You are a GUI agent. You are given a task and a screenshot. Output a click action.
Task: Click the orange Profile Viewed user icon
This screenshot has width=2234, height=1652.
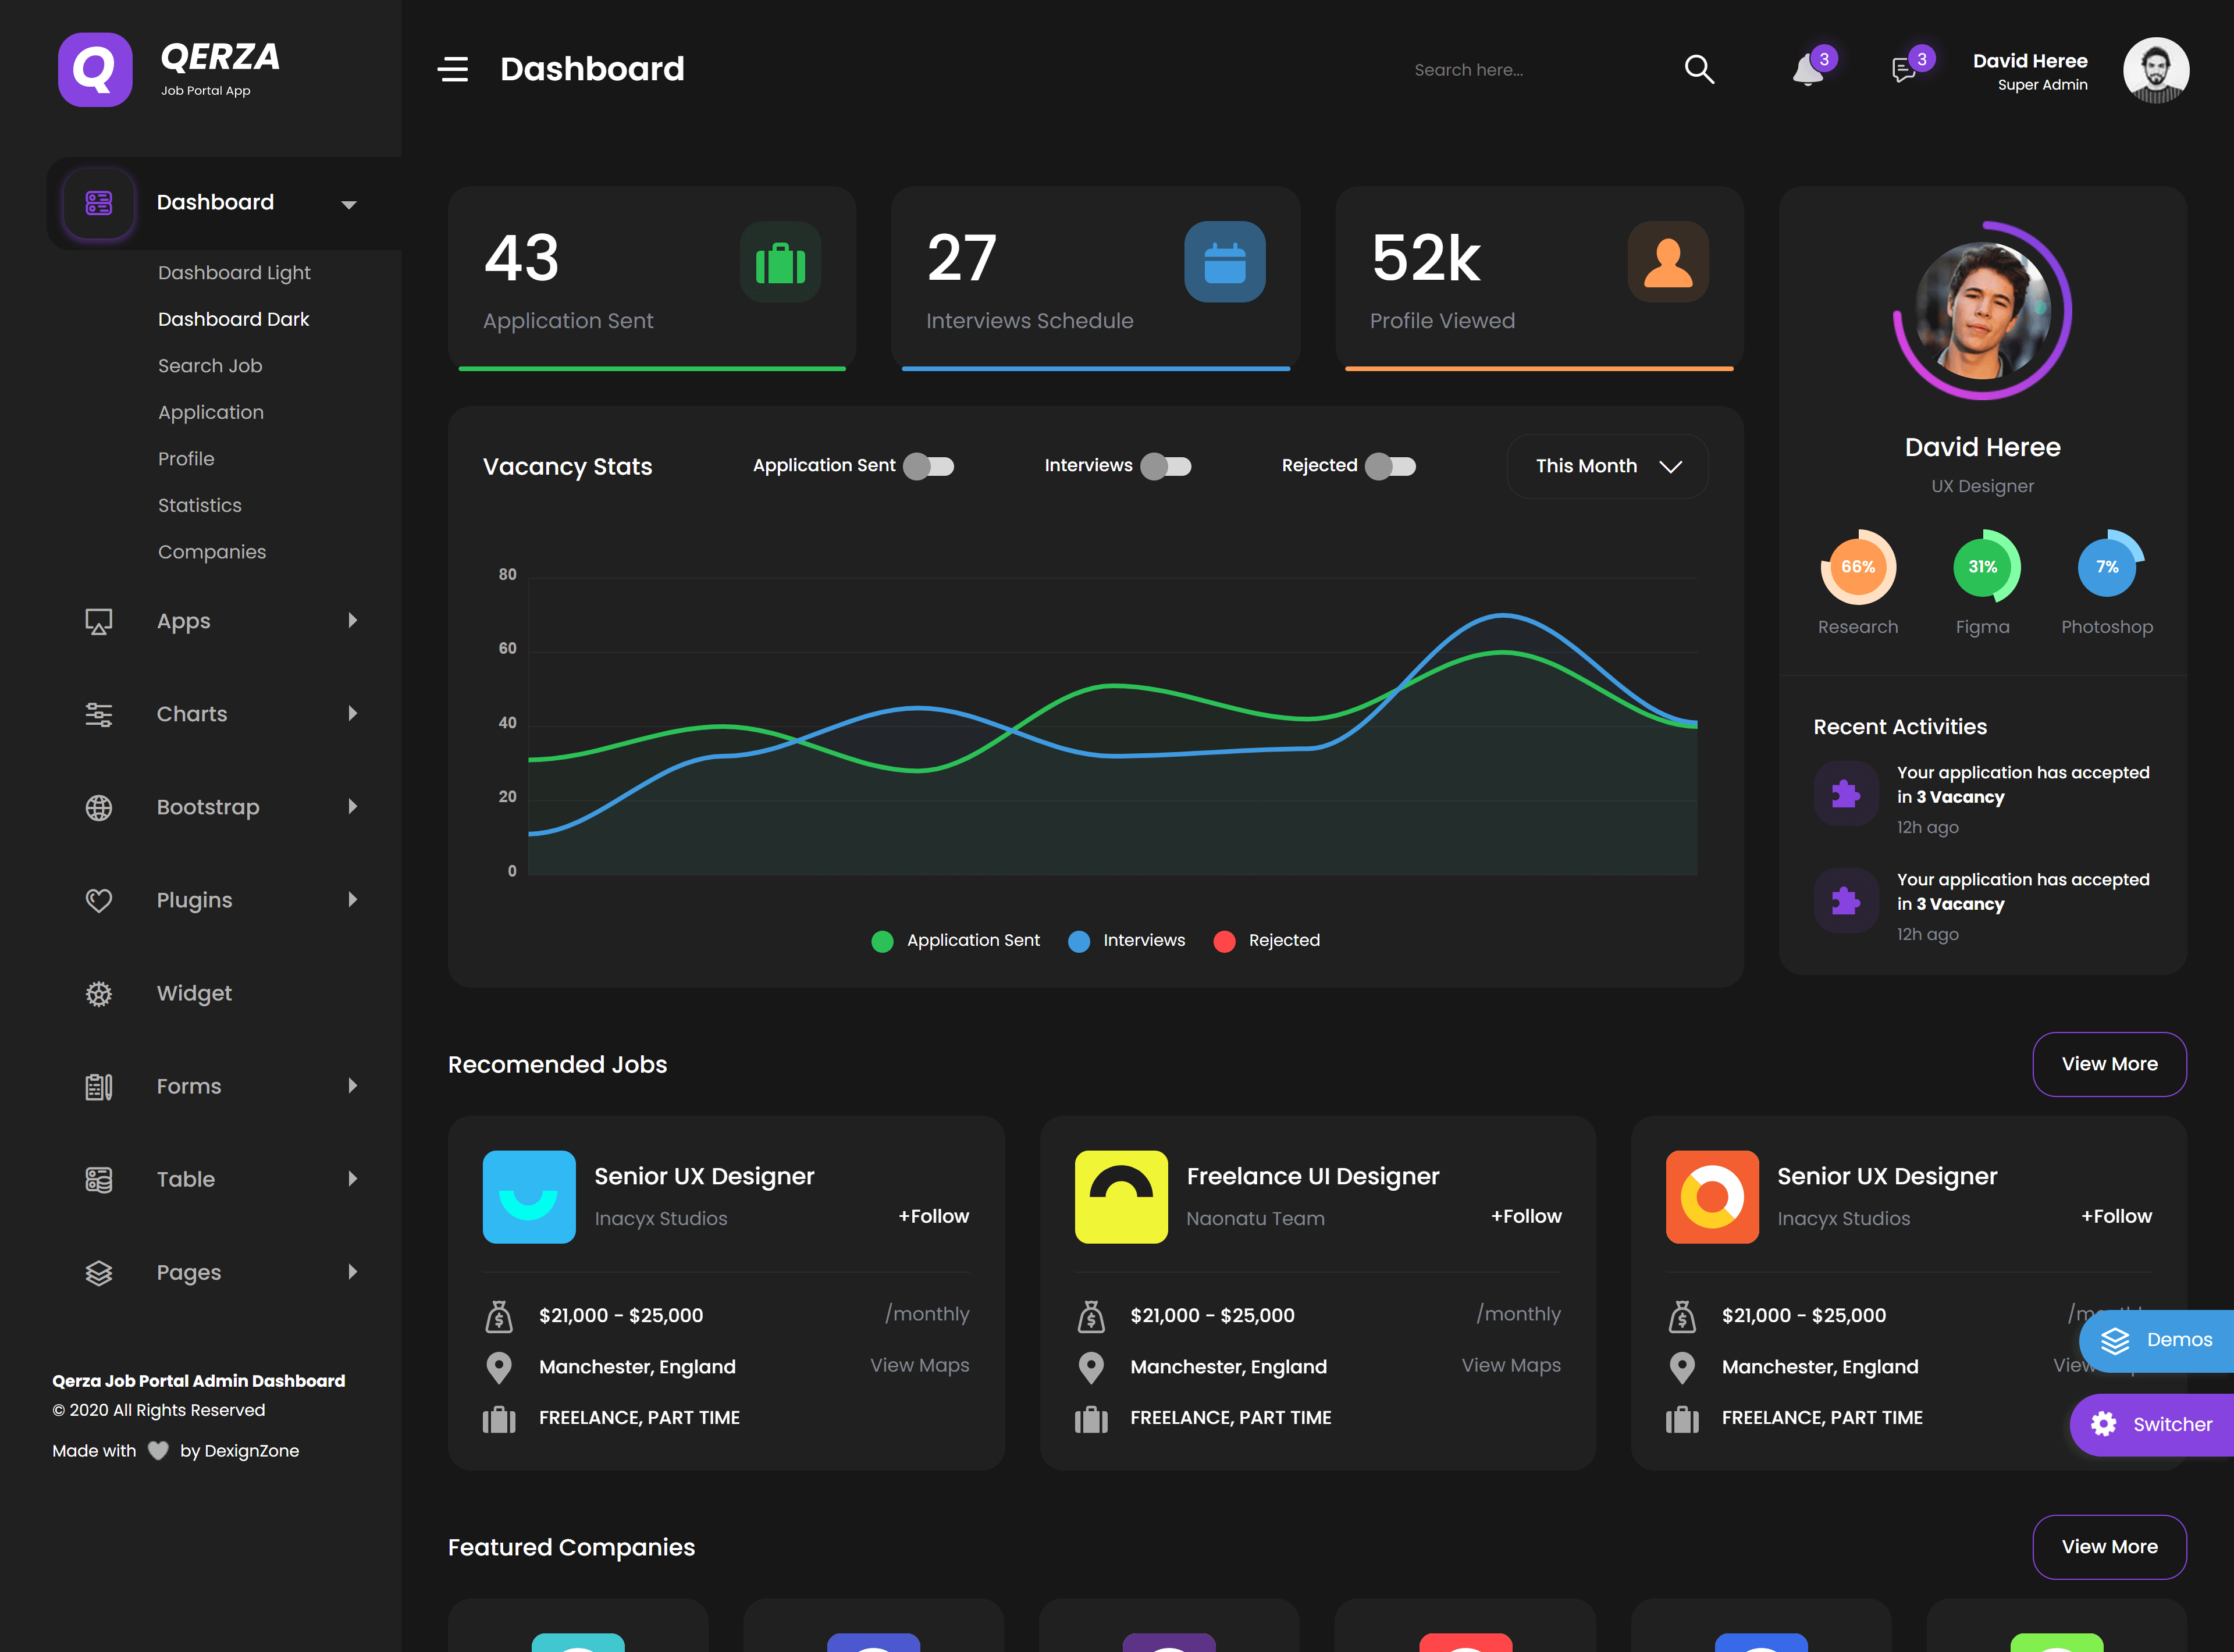click(x=1667, y=262)
